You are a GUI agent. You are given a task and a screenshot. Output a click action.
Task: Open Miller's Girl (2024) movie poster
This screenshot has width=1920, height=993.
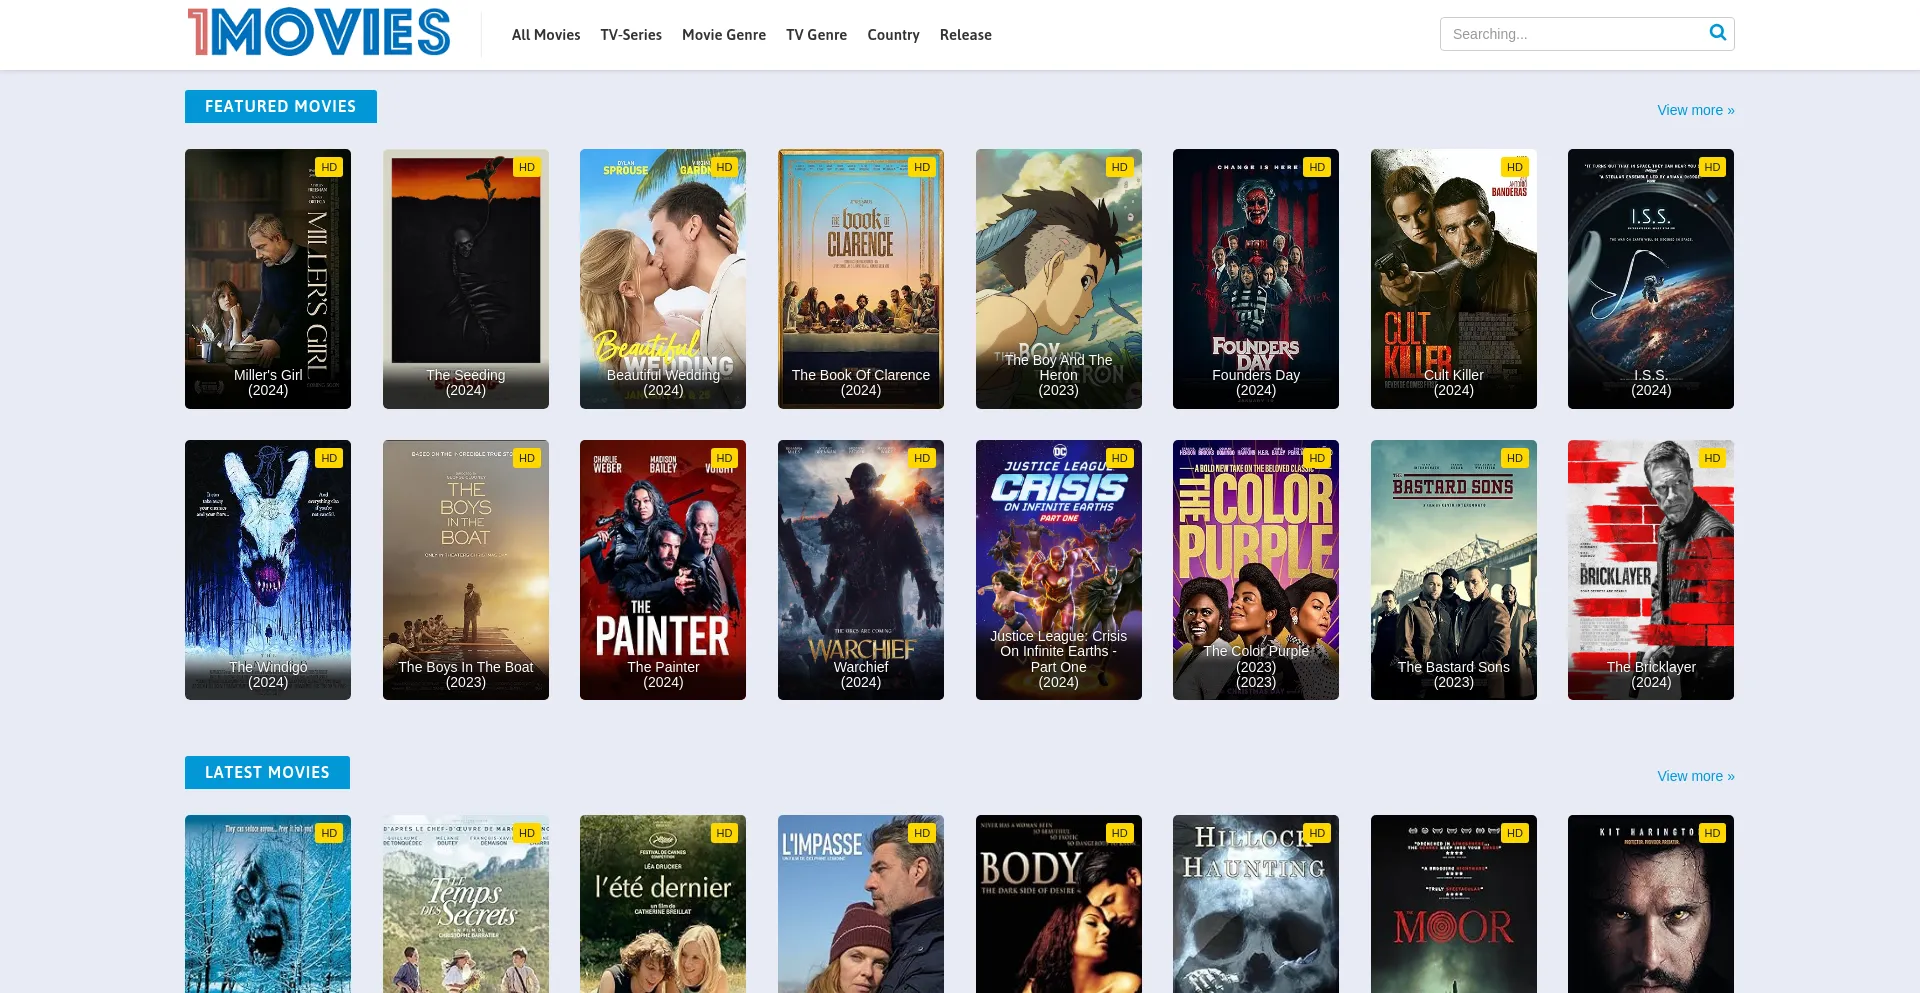point(268,279)
